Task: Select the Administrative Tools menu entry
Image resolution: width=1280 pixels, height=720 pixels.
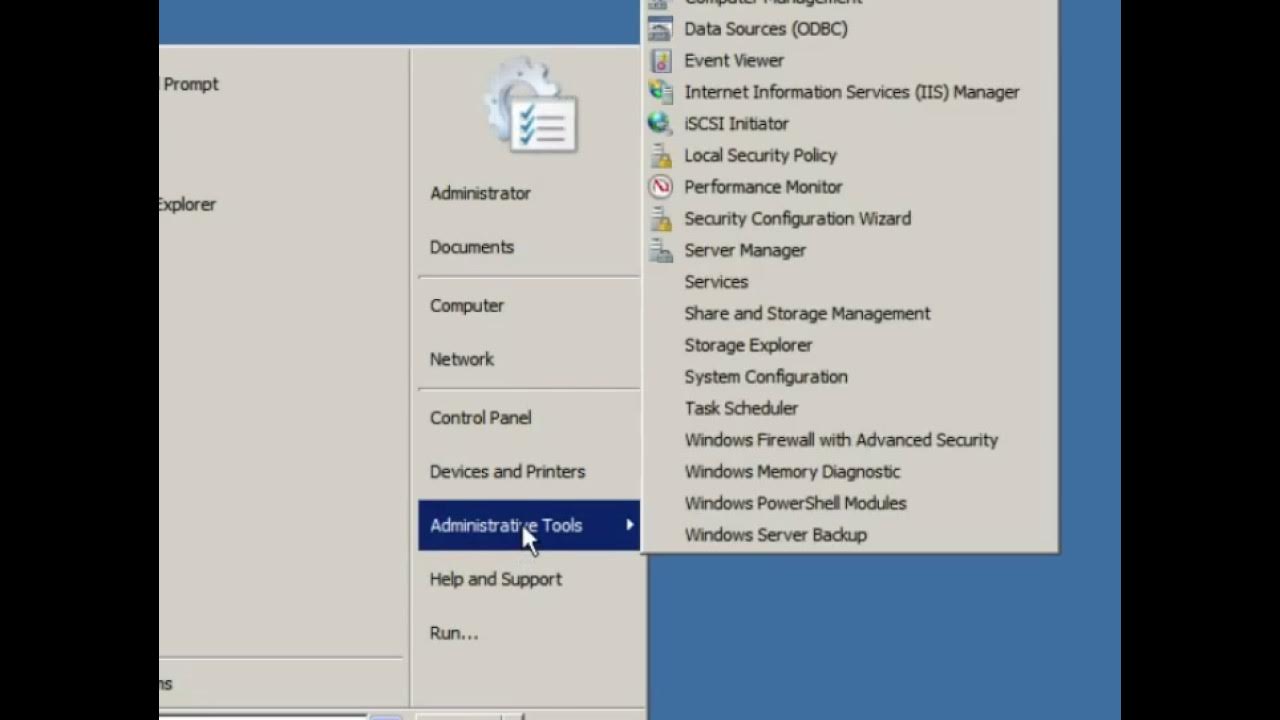Action: pos(529,525)
